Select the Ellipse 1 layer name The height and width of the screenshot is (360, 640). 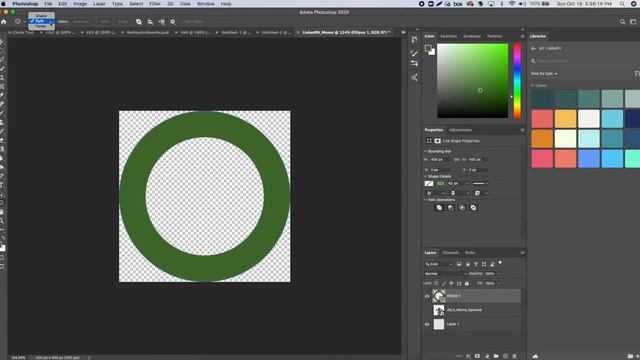click(x=454, y=296)
